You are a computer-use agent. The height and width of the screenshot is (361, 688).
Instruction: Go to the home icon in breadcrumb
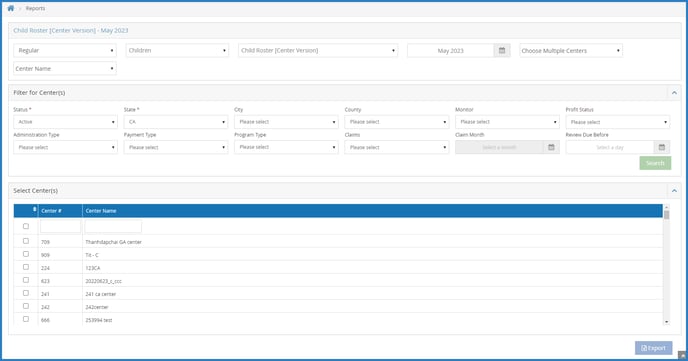[11, 8]
